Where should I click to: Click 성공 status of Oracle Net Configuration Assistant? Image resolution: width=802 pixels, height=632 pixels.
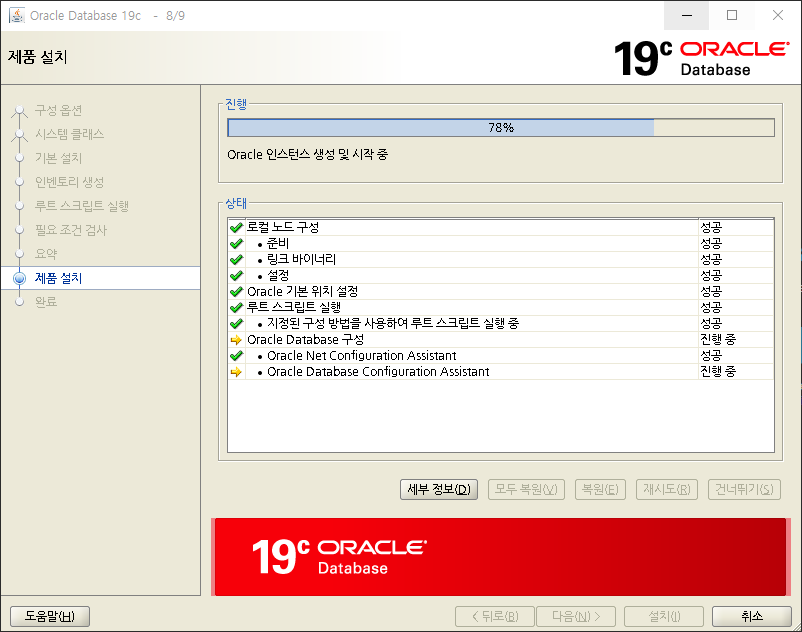pos(711,355)
